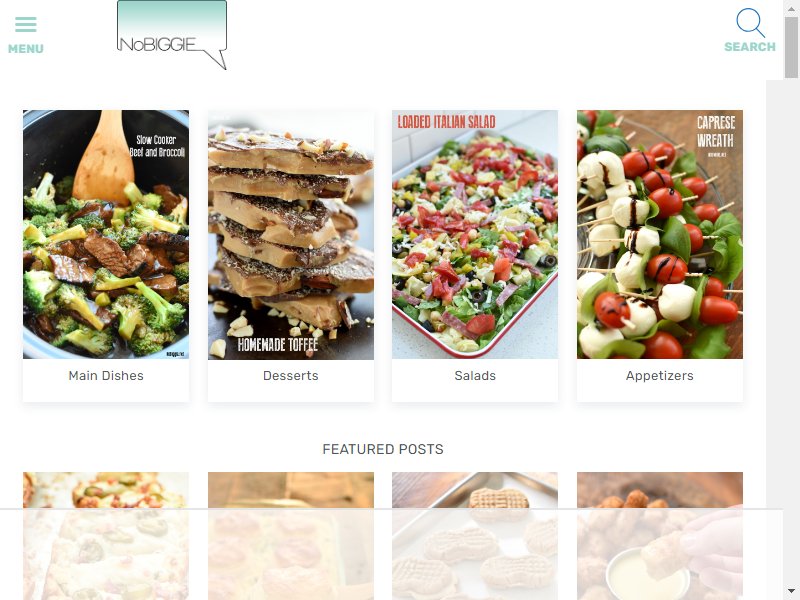Click the NoBiggie speech bubble logo
This screenshot has height=600, width=800.
tap(172, 35)
